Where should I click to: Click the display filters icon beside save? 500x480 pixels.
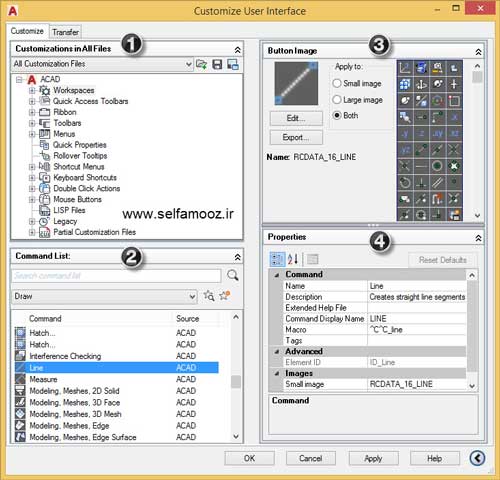pos(233,64)
